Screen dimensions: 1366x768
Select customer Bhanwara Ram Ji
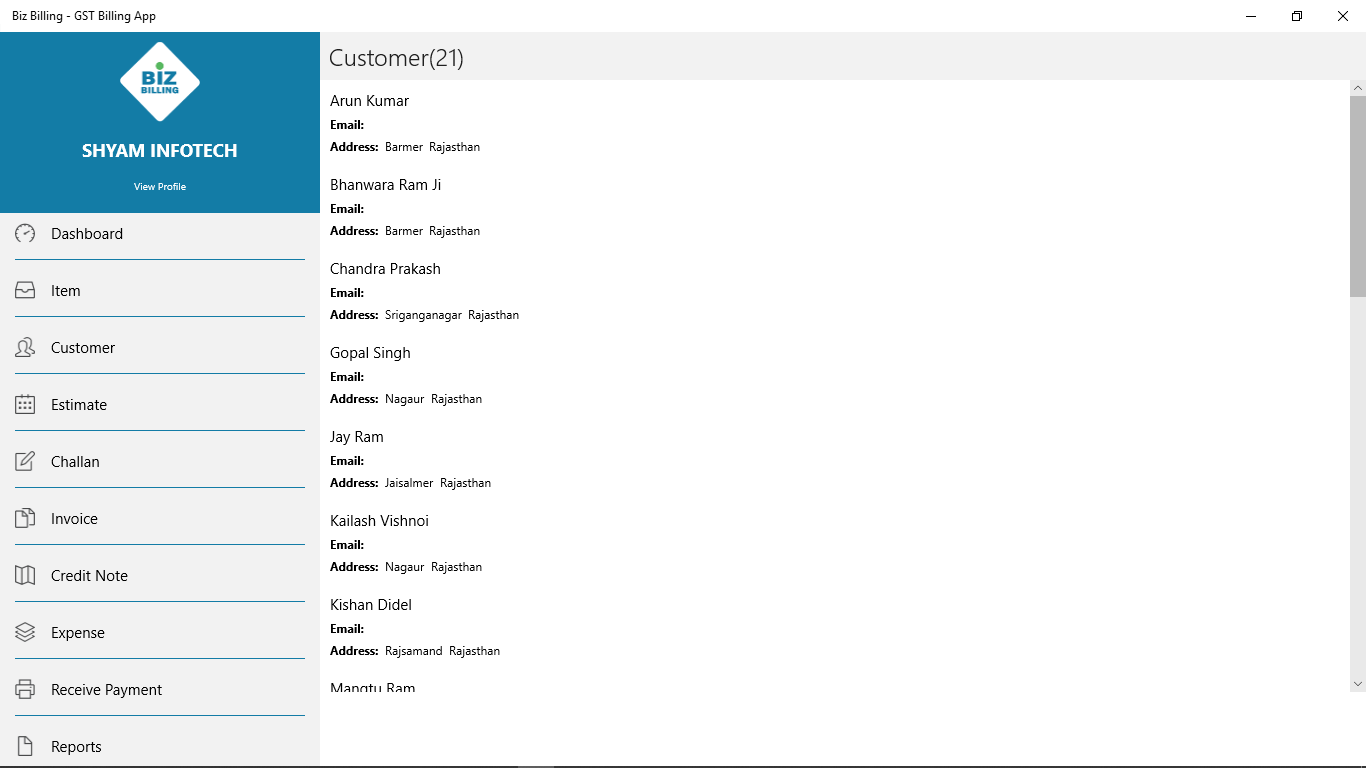pyautogui.click(x=385, y=185)
